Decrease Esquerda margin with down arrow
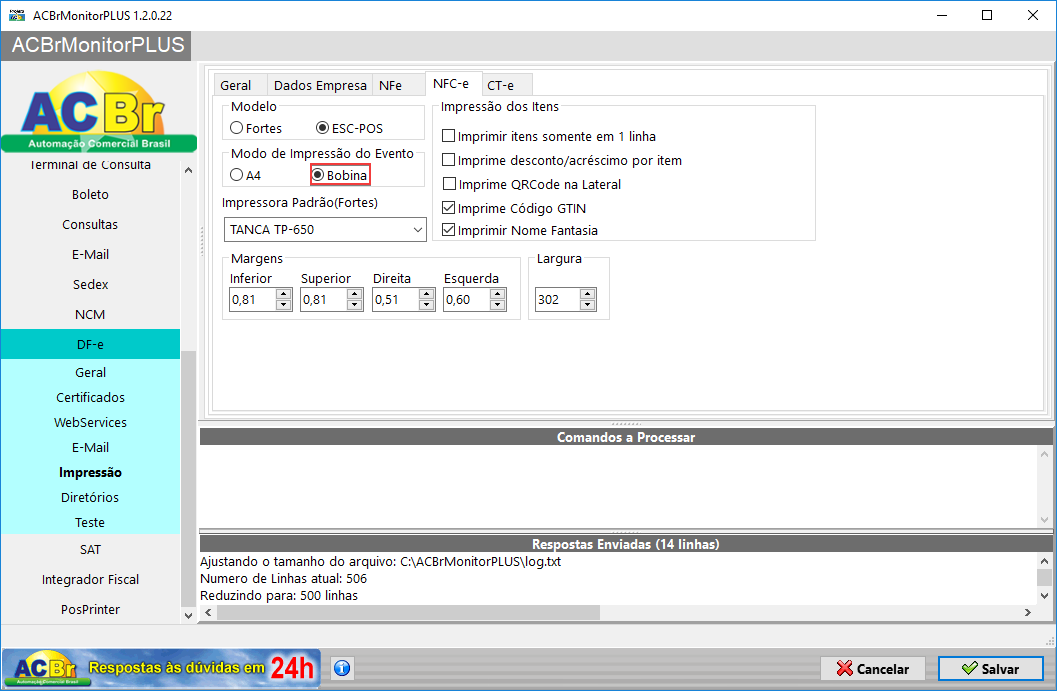The width and height of the screenshot is (1057, 691). coord(497,305)
